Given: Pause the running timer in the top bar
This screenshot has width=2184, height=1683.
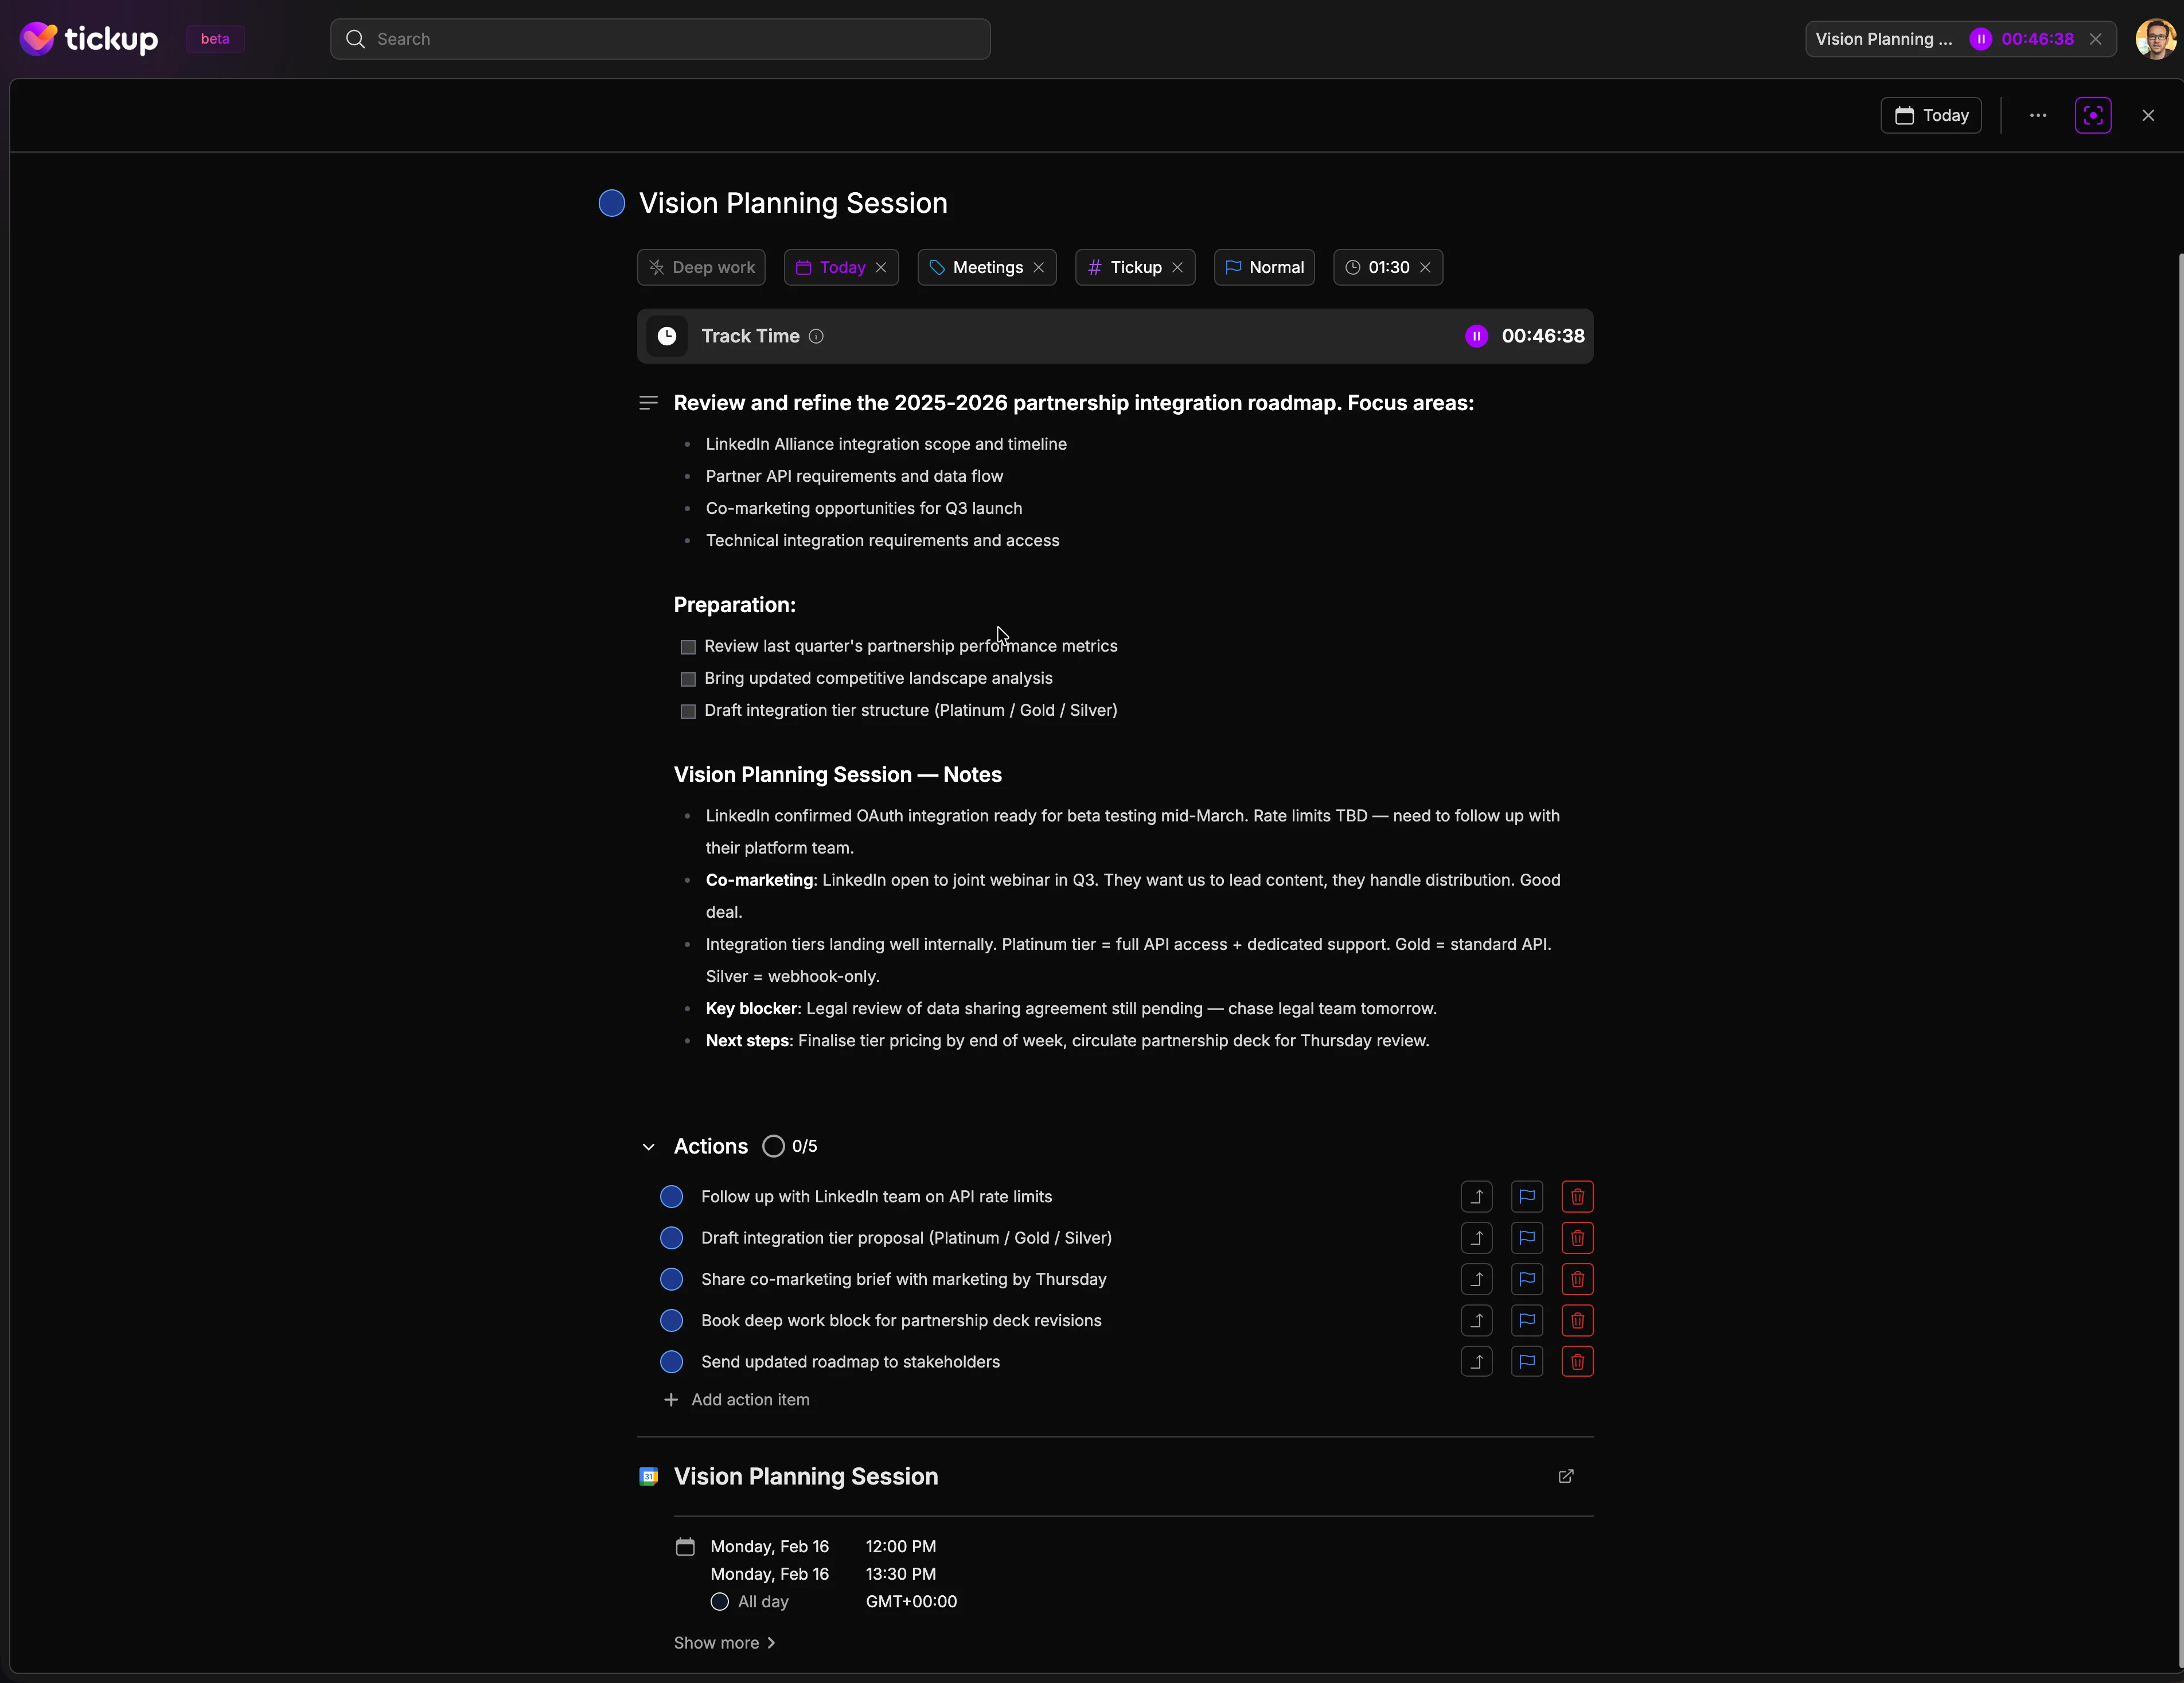Looking at the screenshot, I should point(1980,39).
